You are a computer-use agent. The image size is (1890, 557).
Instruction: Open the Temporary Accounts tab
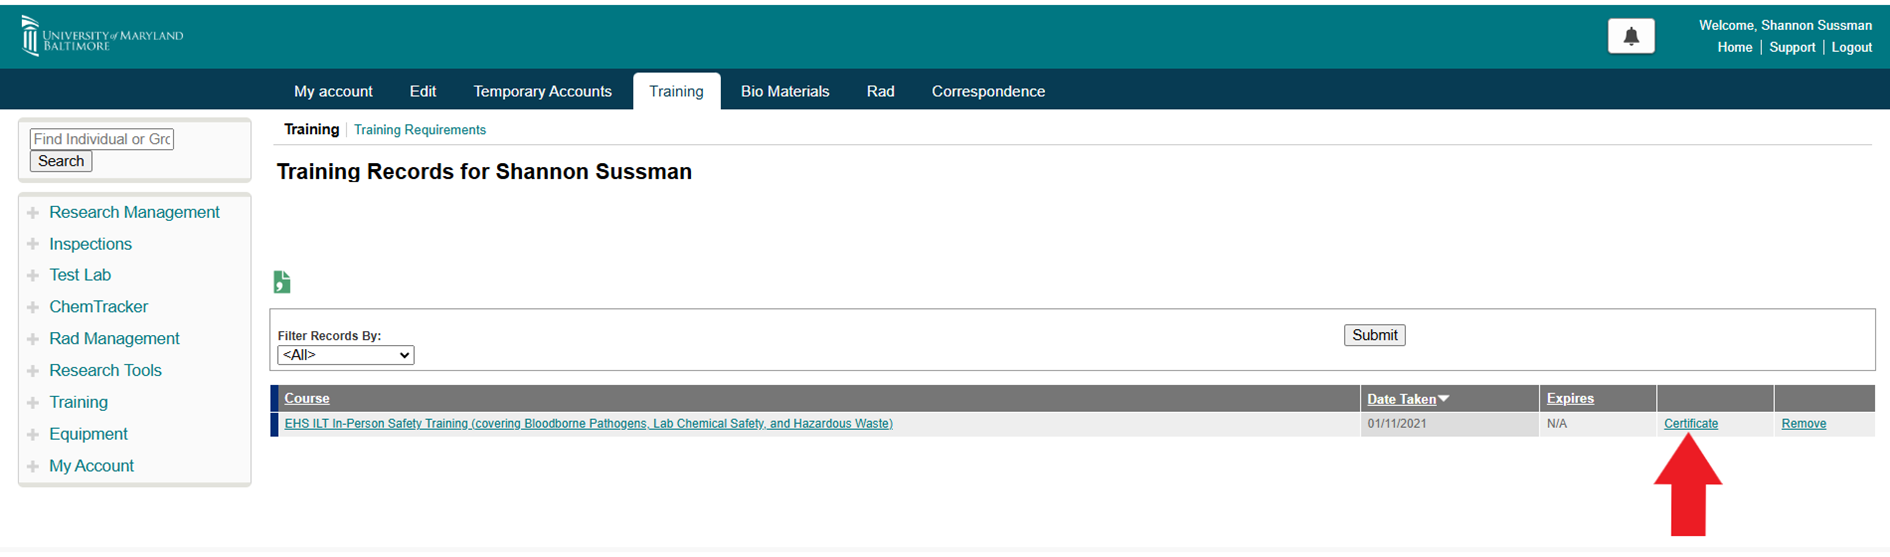point(542,91)
